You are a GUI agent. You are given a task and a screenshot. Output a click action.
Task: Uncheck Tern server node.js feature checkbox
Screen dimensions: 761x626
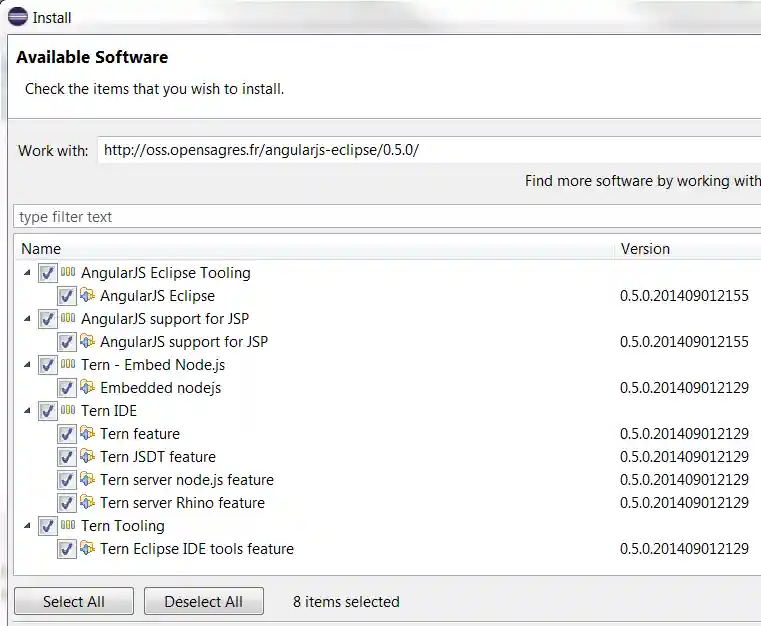click(x=66, y=480)
